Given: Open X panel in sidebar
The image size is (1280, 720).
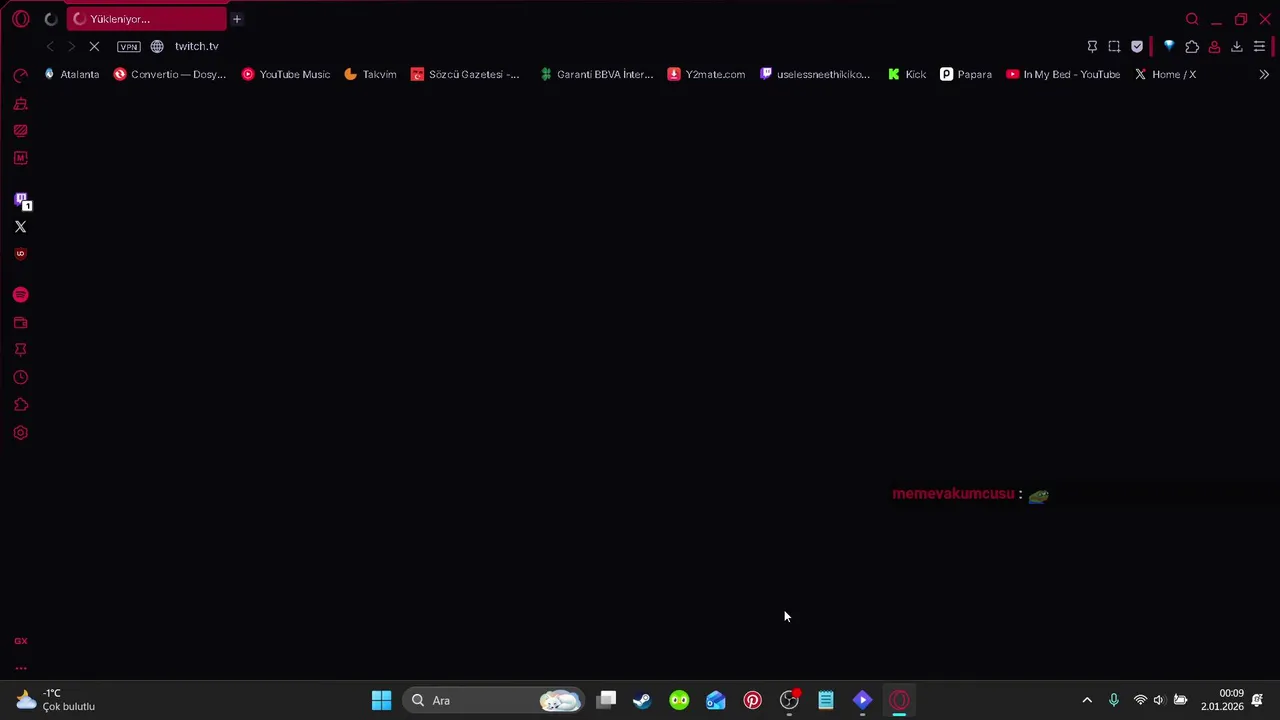Looking at the screenshot, I should tap(20, 227).
